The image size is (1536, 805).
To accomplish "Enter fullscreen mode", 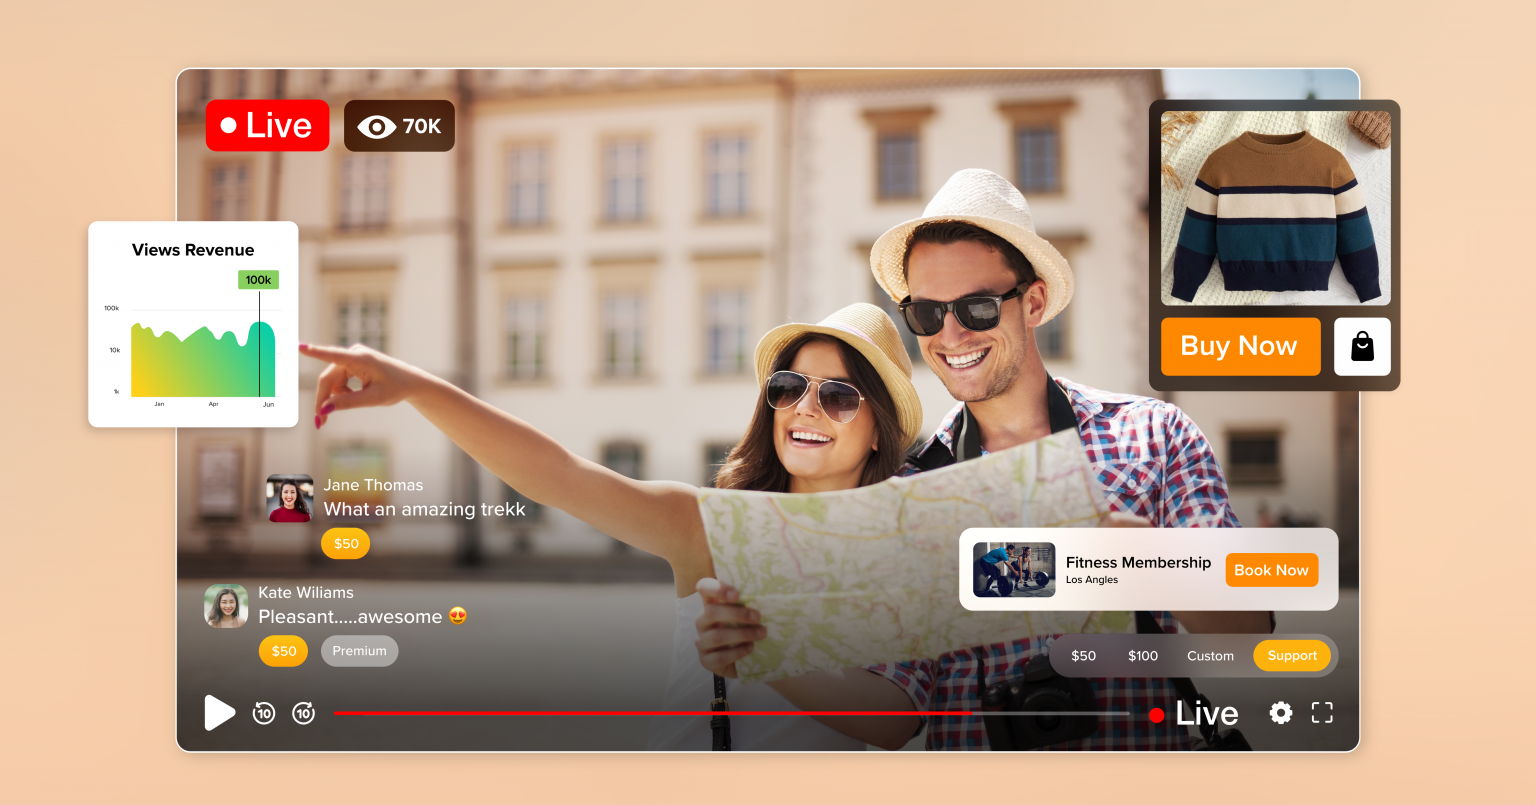I will click(1321, 712).
